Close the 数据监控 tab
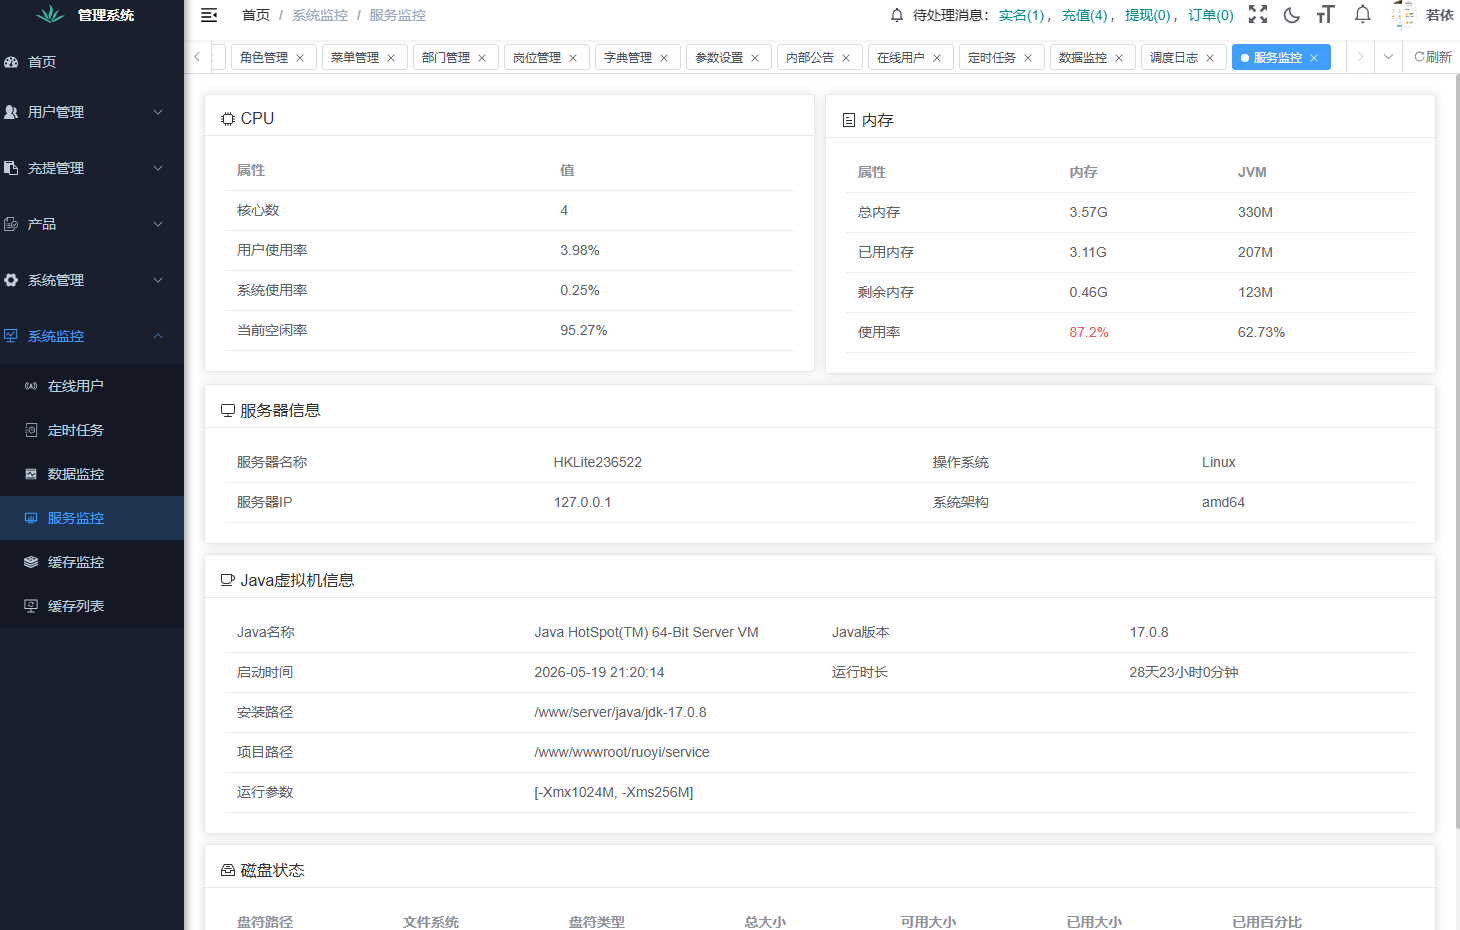Viewport: 1460px width, 930px height. pyautogui.click(x=1119, y=58)
